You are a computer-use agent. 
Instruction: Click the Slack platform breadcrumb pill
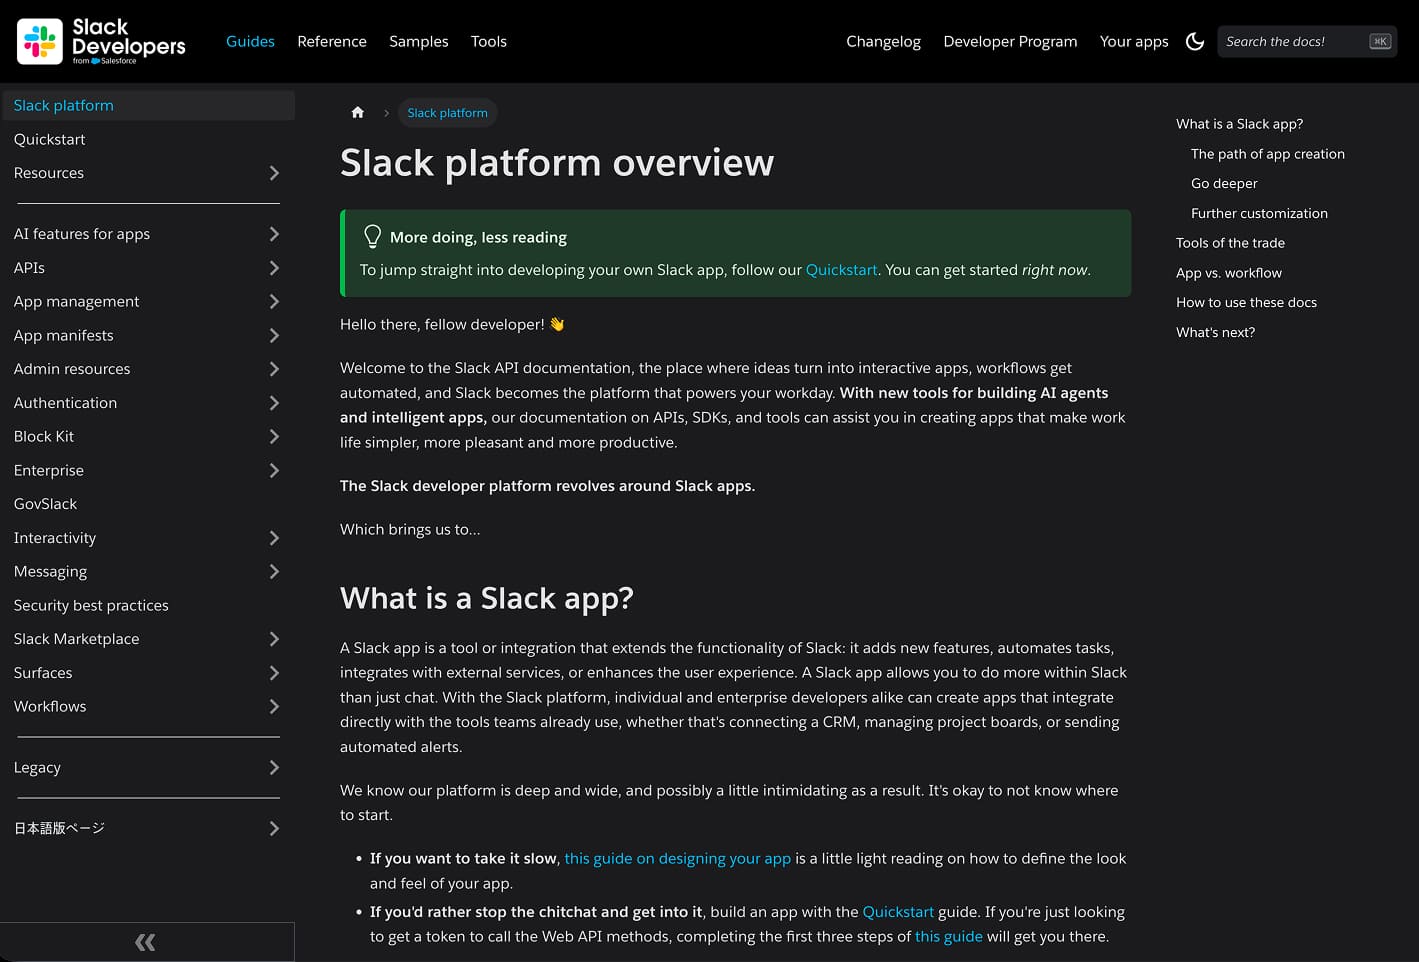(x=447, y=112)
